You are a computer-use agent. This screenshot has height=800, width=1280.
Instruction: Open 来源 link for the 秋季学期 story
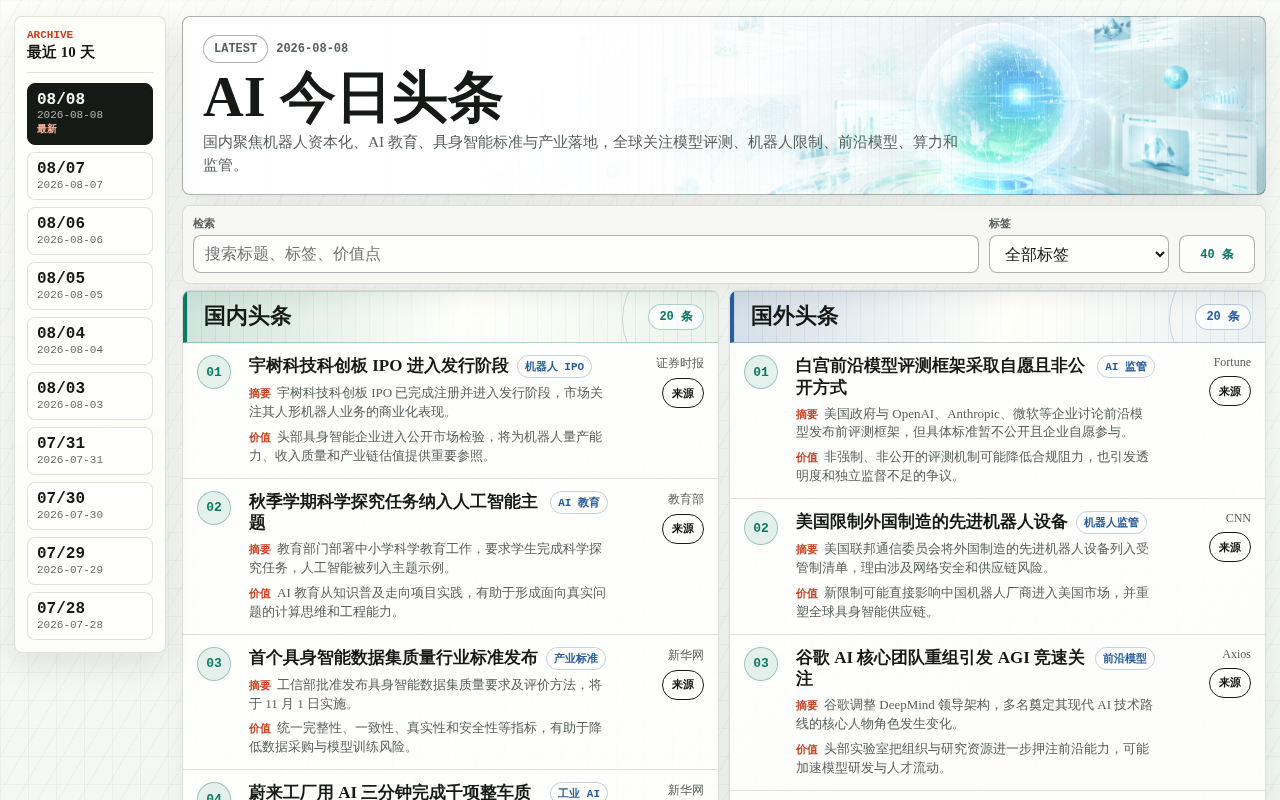[683, 529]
